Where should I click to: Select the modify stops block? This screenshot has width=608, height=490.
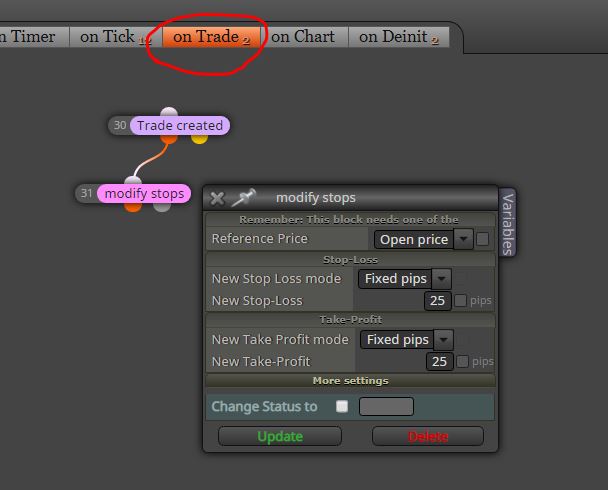pos(144,193)
